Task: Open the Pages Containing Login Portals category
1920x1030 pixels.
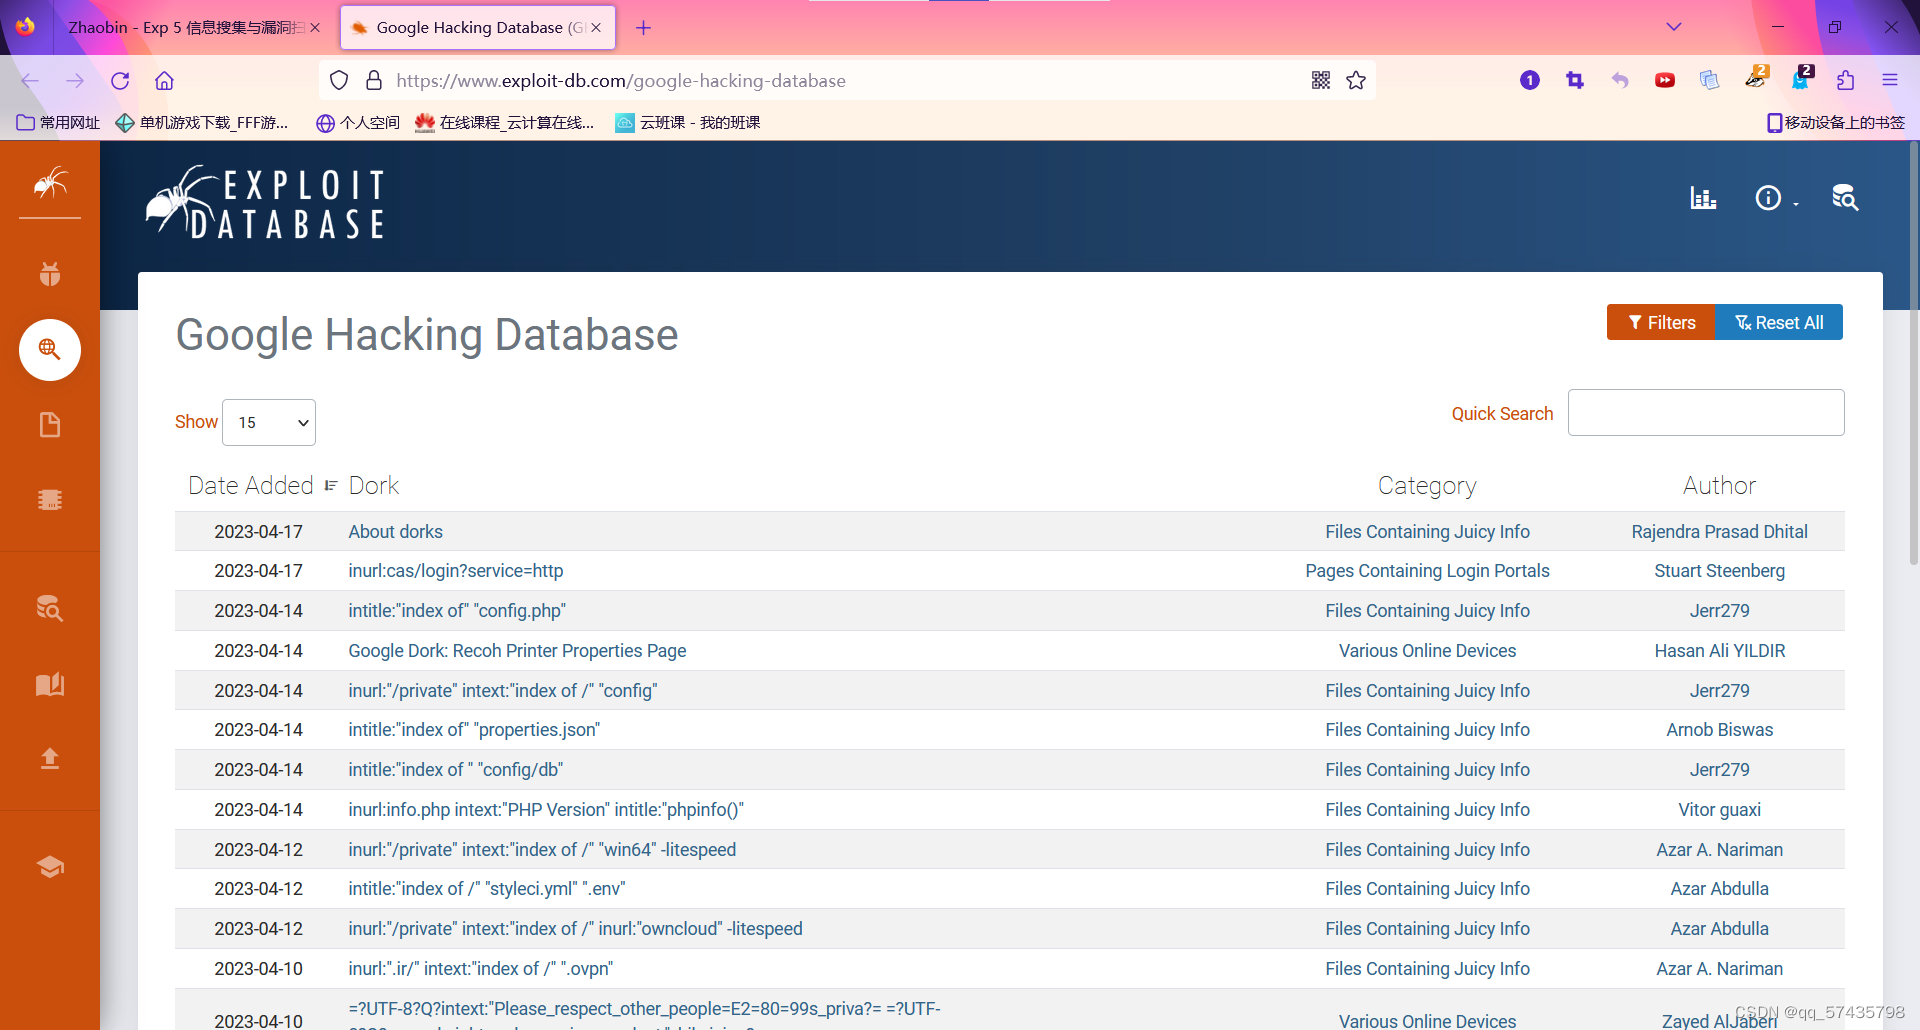Action: [x=1427, y=571]
